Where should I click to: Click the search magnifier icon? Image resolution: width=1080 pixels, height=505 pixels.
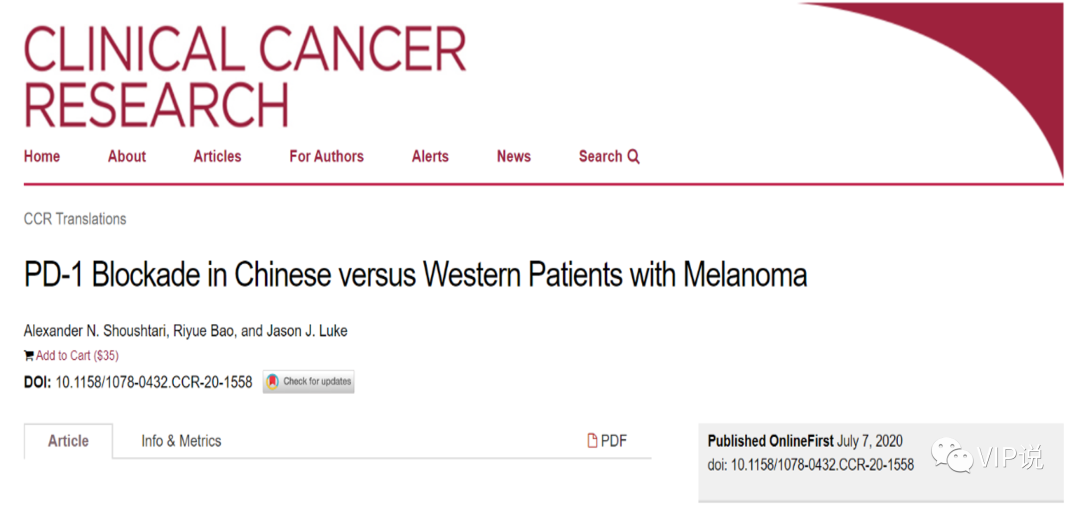[x=633, y=157]
